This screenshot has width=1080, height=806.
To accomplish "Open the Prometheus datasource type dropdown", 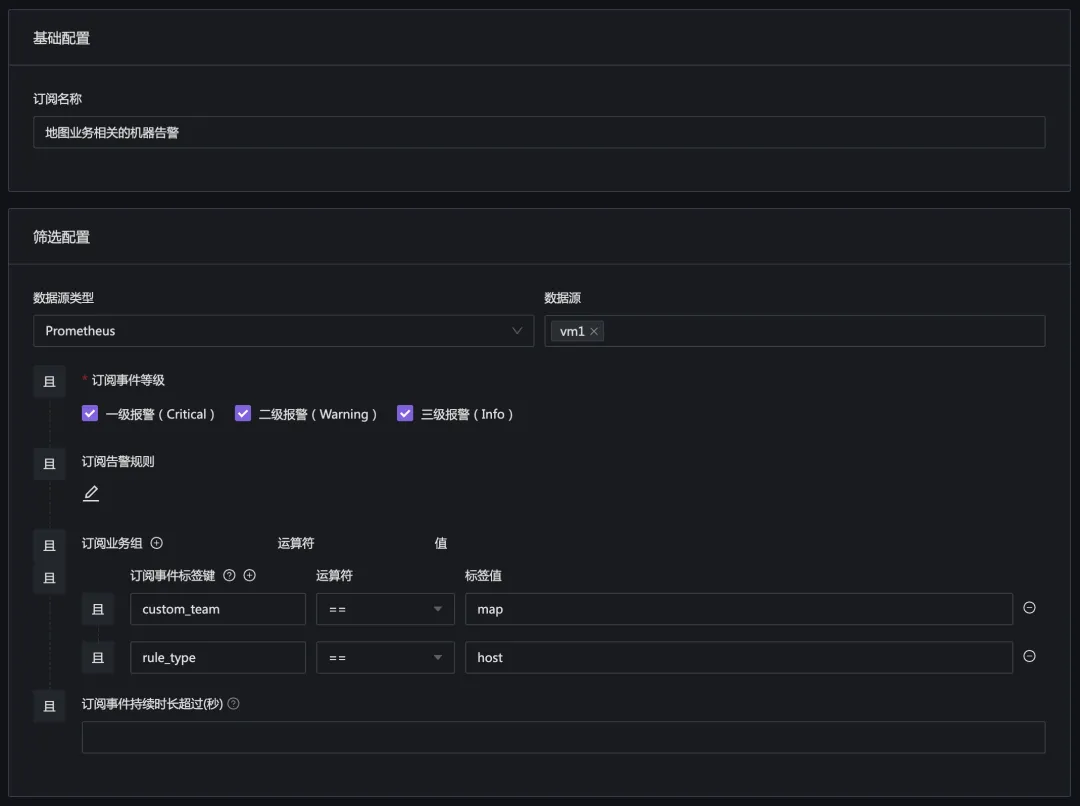I will tap(284, 331).
